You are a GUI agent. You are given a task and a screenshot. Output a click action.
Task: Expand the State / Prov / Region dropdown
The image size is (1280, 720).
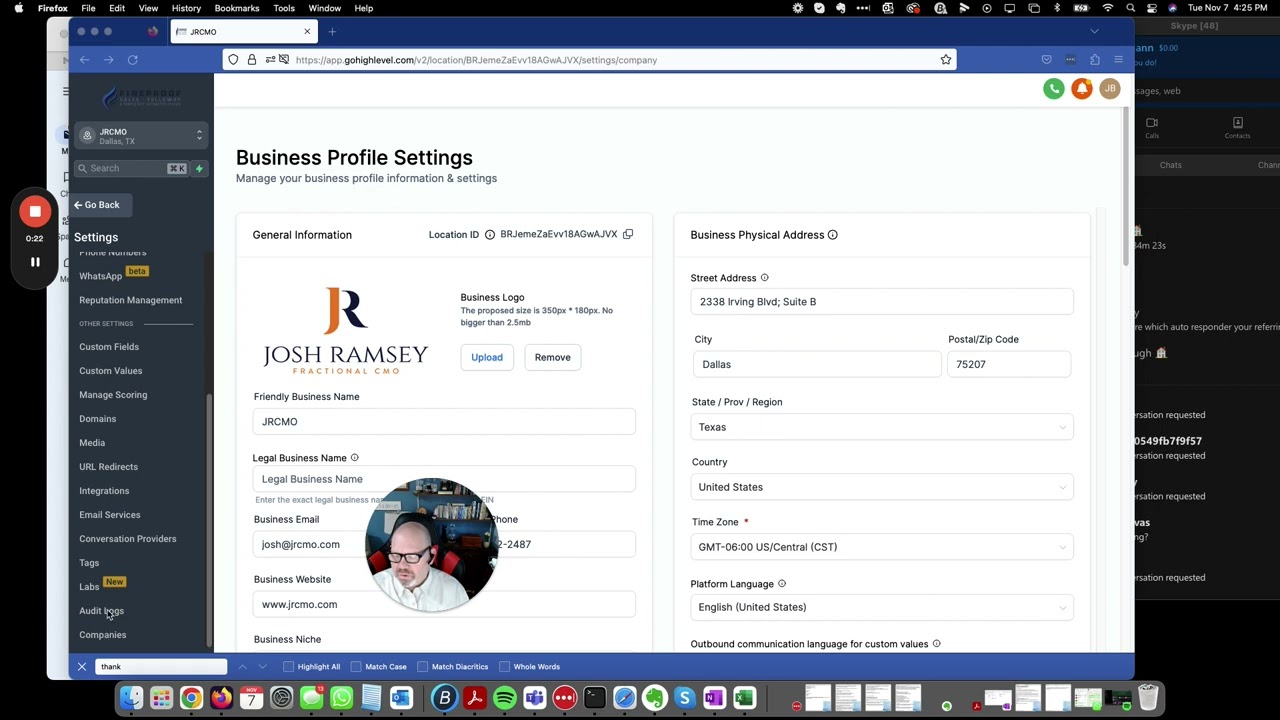click(x=881, y=427)
